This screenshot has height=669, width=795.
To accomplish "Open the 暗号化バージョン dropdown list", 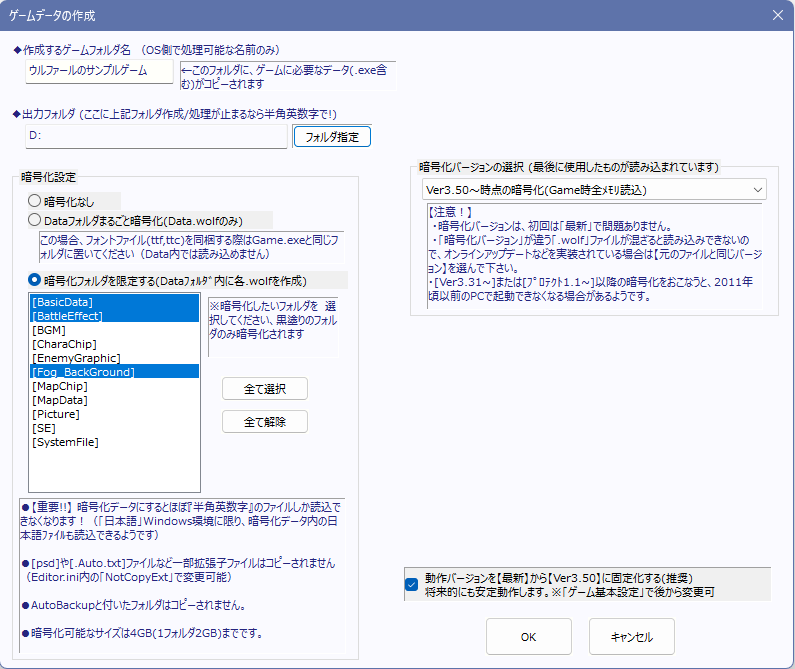I will (594, 190).
